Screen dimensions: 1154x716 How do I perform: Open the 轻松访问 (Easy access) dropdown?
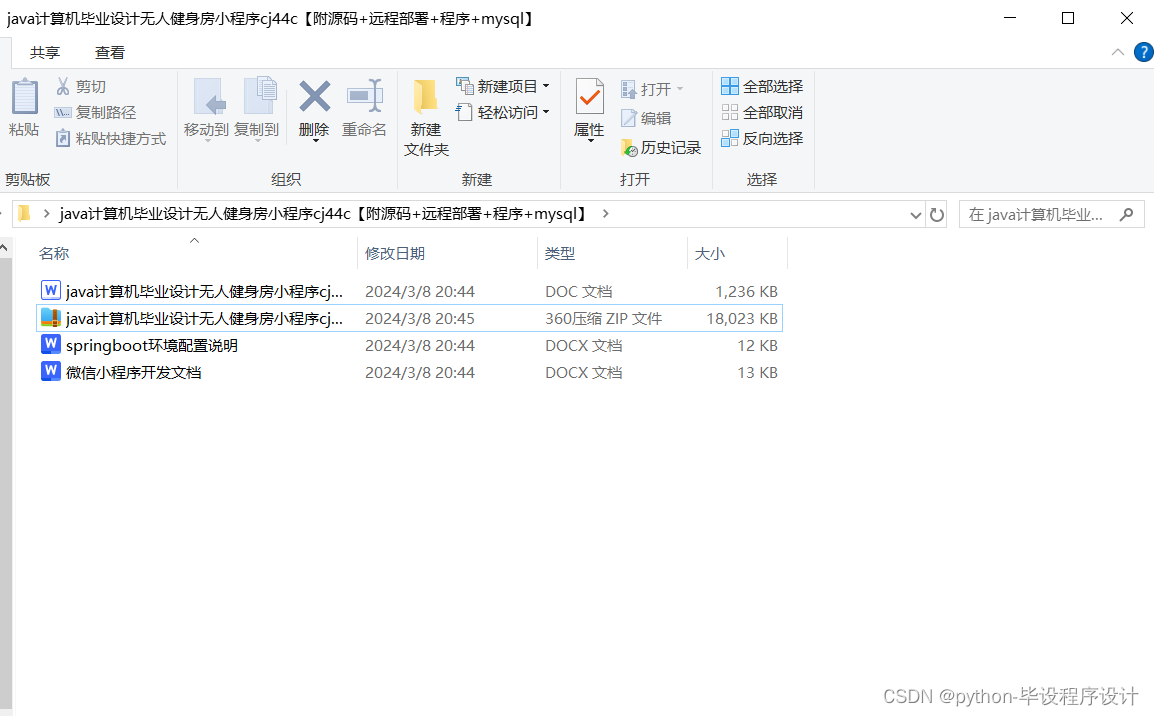(x=546, y=112)
